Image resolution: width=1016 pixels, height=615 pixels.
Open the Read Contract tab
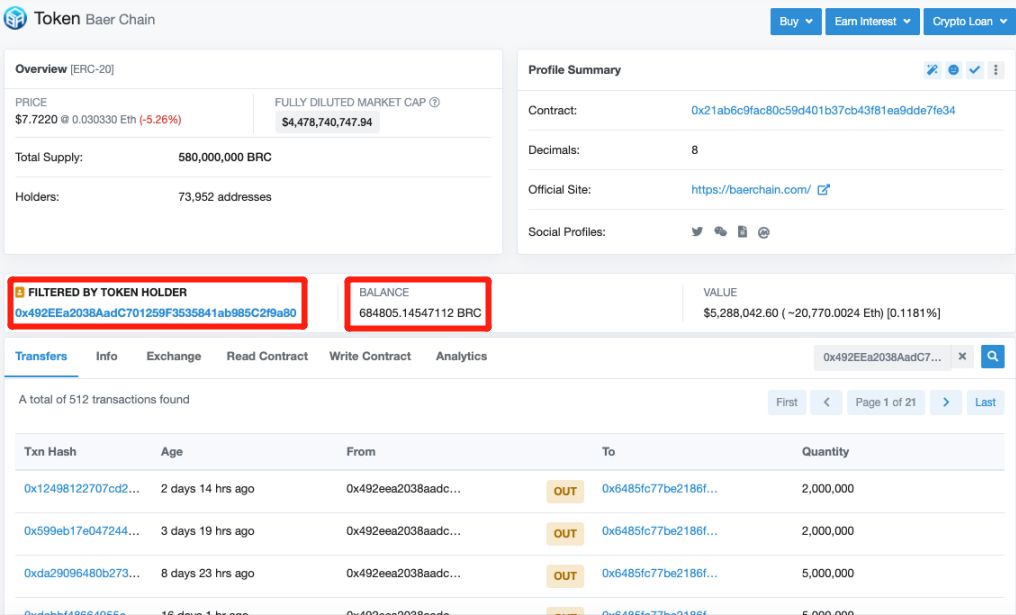(267, 356)
